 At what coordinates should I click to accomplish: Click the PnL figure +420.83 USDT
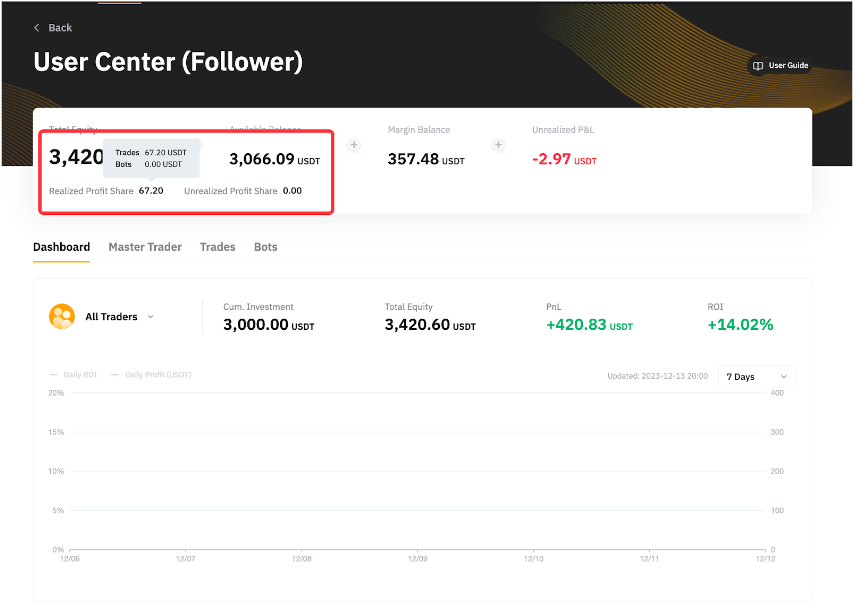589,325
